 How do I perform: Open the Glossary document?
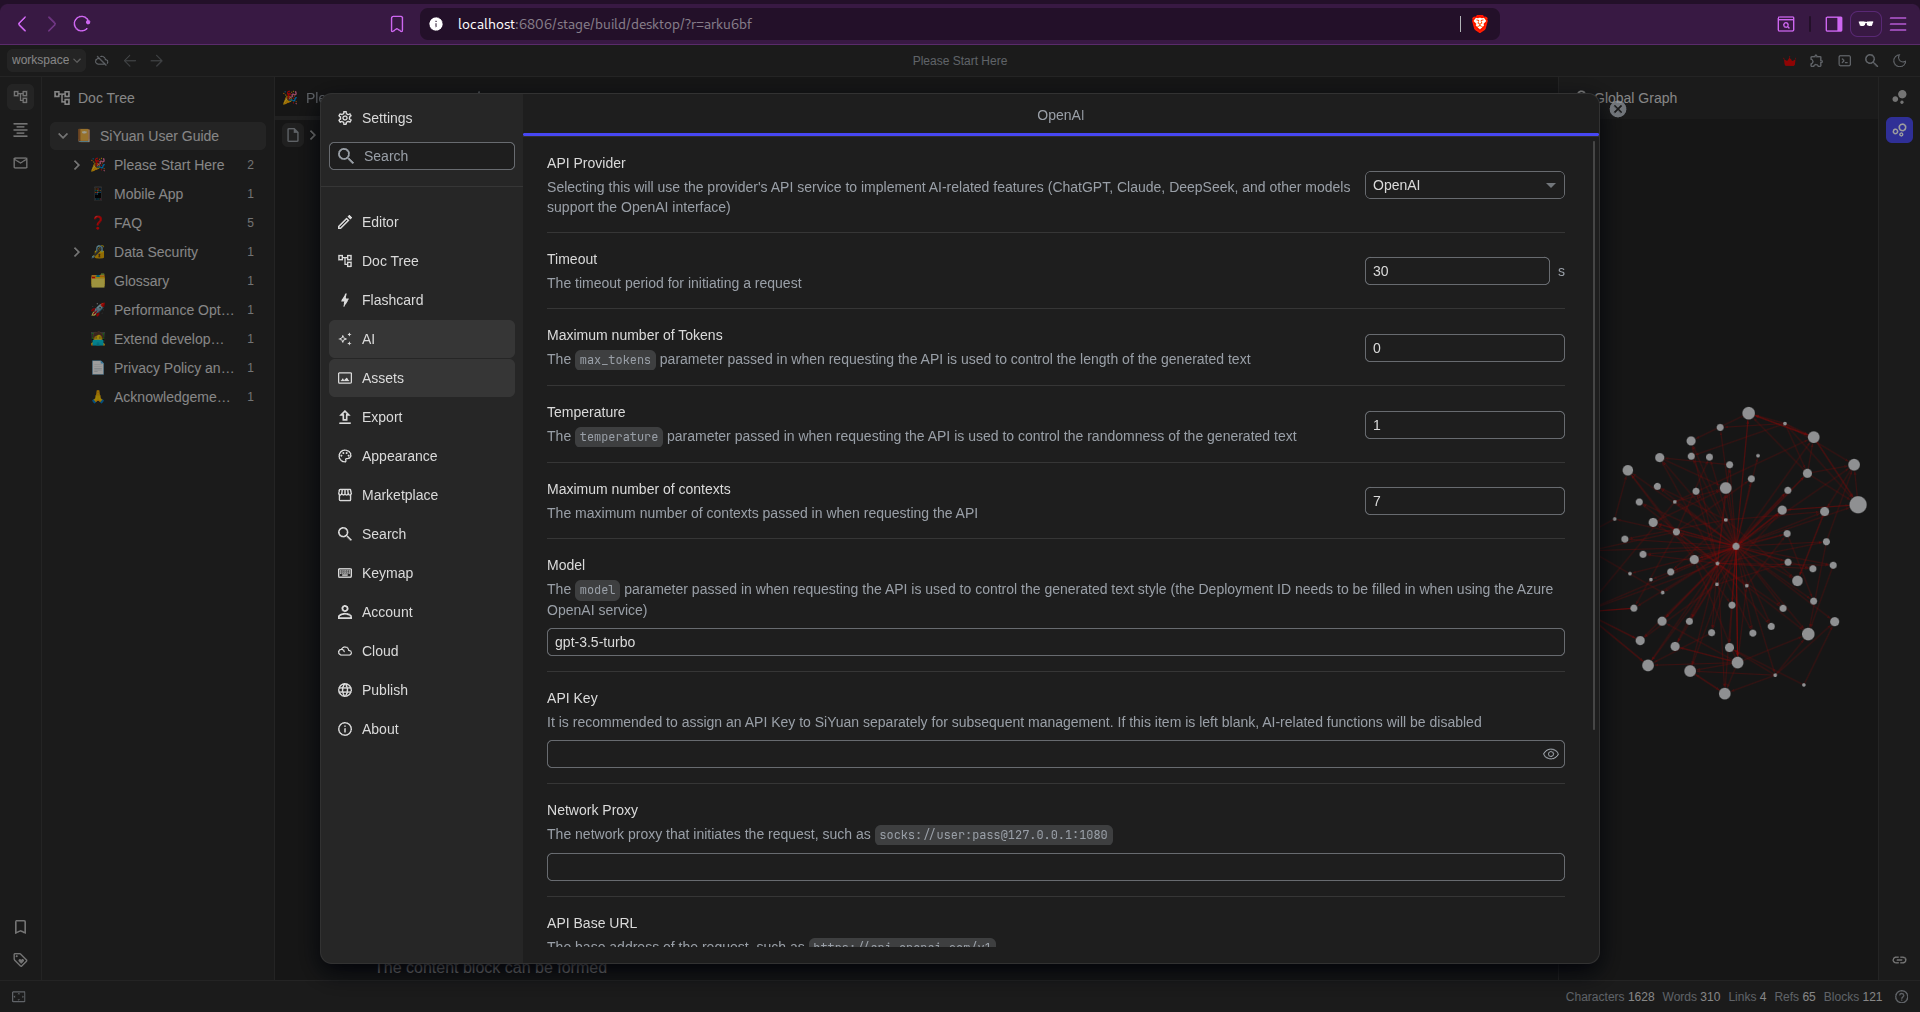(x=158, y=281)
